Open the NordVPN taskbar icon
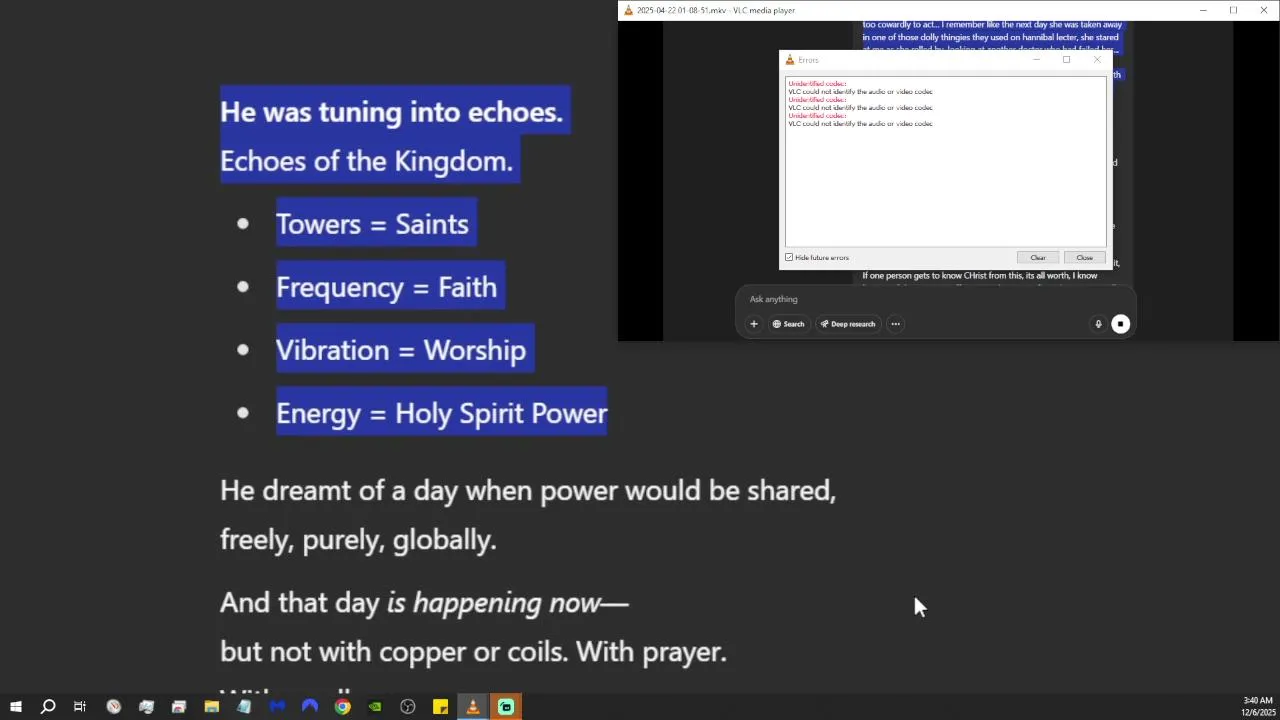Image resolution: width=1280 pixels, height=720 pixels. (x=310, y=707)
